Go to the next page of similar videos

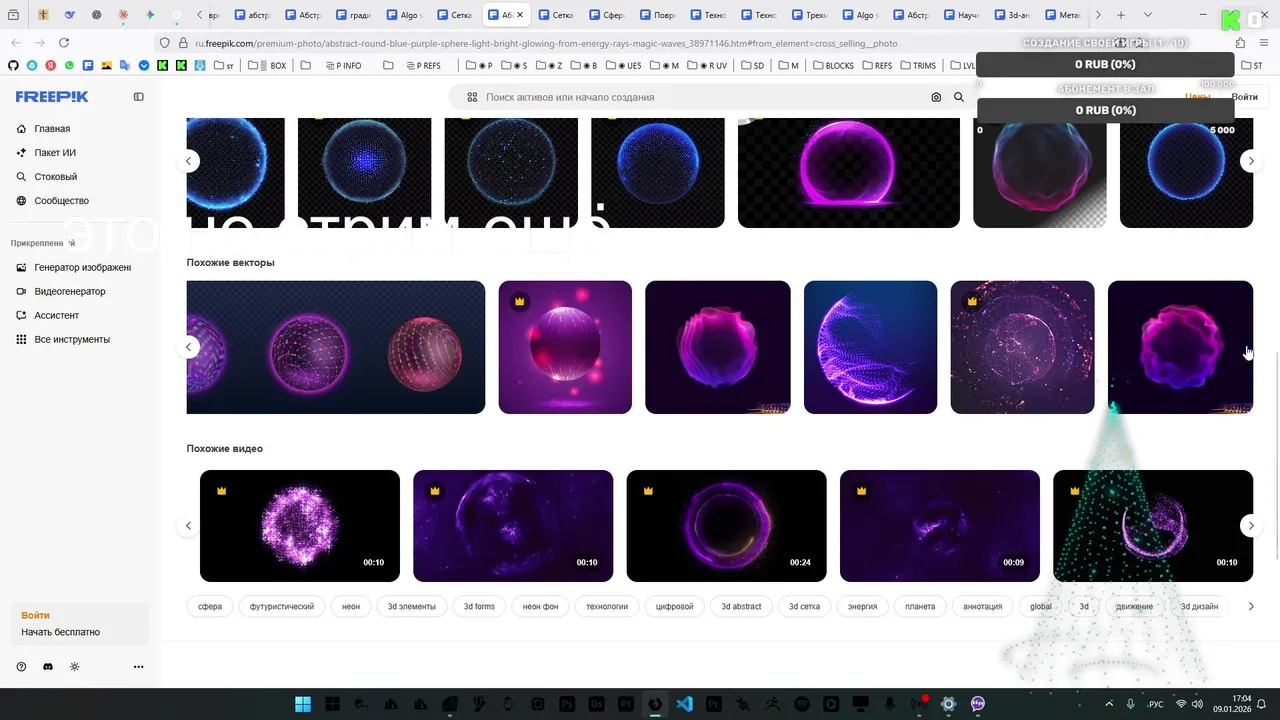[1250, 526]
